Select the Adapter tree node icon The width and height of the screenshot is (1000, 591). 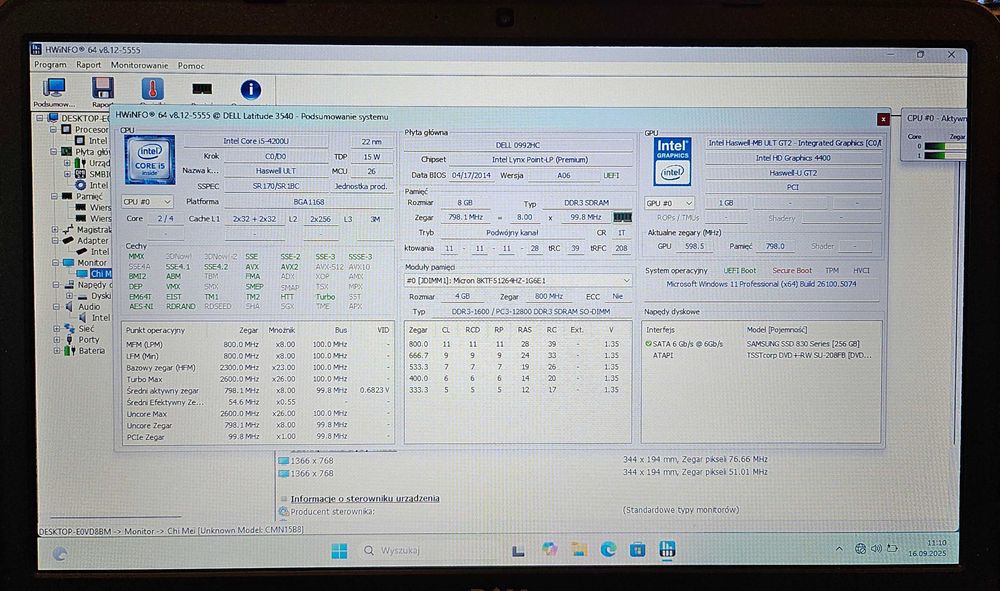68,240
